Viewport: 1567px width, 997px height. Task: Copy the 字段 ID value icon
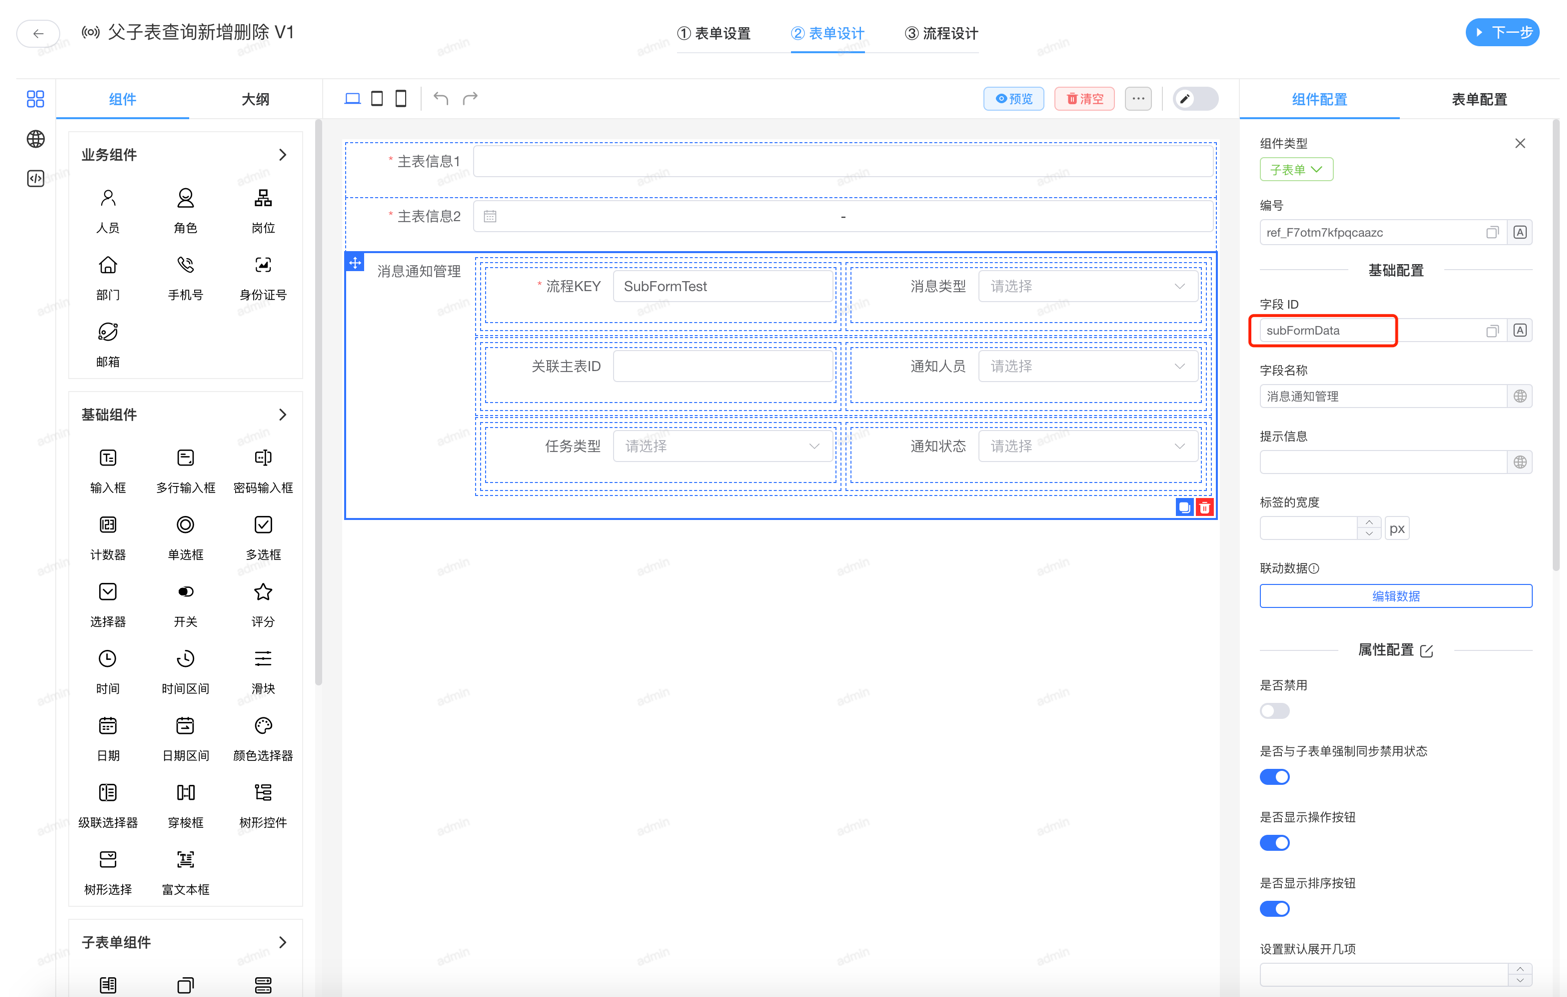[1492, 331]
